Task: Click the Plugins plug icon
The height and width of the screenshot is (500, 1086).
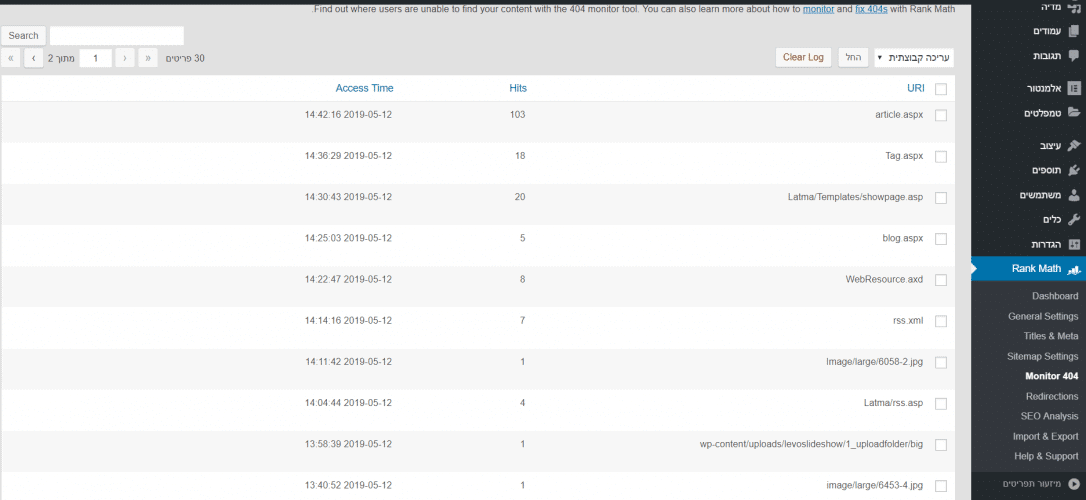Action: [x=1074, y=170]
